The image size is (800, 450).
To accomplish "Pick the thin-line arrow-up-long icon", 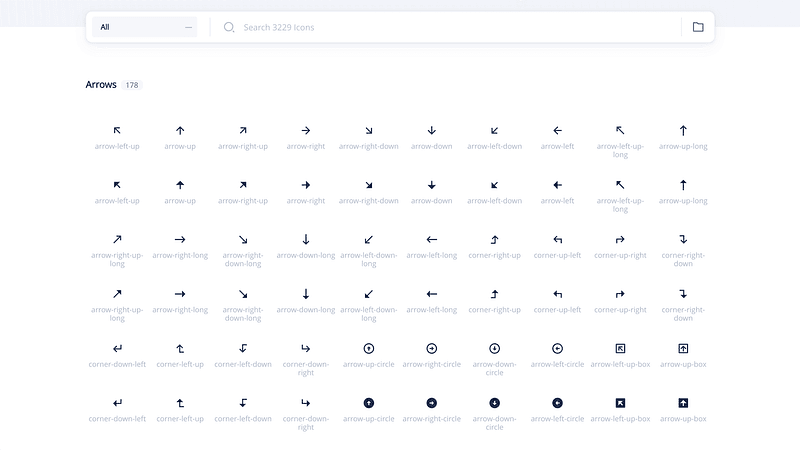I will (x=683, y=131).
